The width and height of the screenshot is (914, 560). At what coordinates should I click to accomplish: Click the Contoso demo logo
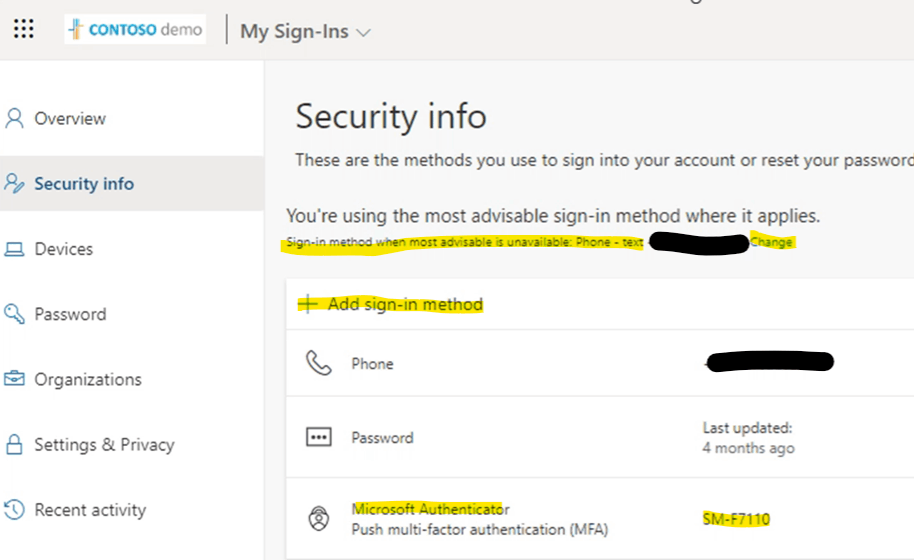(135, 29)
